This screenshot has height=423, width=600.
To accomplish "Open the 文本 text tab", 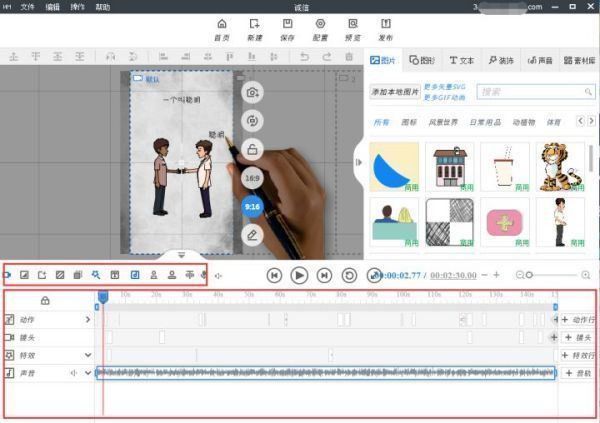I will click(462, 60).
